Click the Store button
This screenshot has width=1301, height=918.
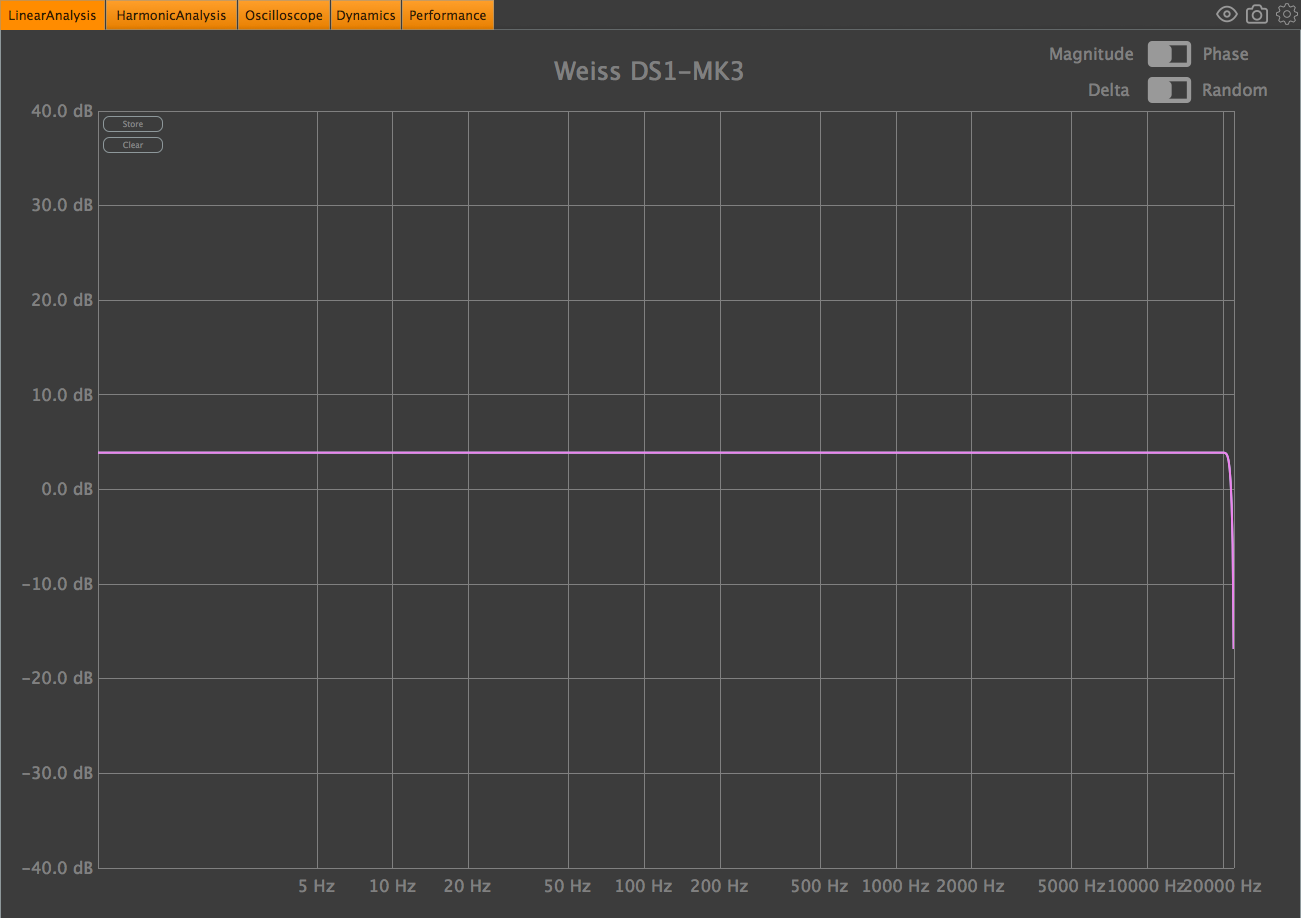133,124
